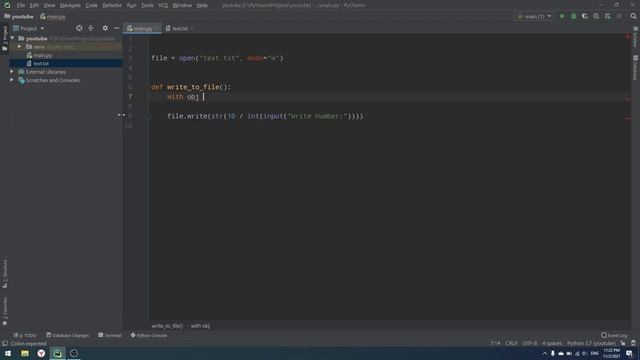Image resolution: width=640 pixels, height=360 pixels.
Task: Click youtube breadcrumb in navigation bar
Action: pos(19,17)
